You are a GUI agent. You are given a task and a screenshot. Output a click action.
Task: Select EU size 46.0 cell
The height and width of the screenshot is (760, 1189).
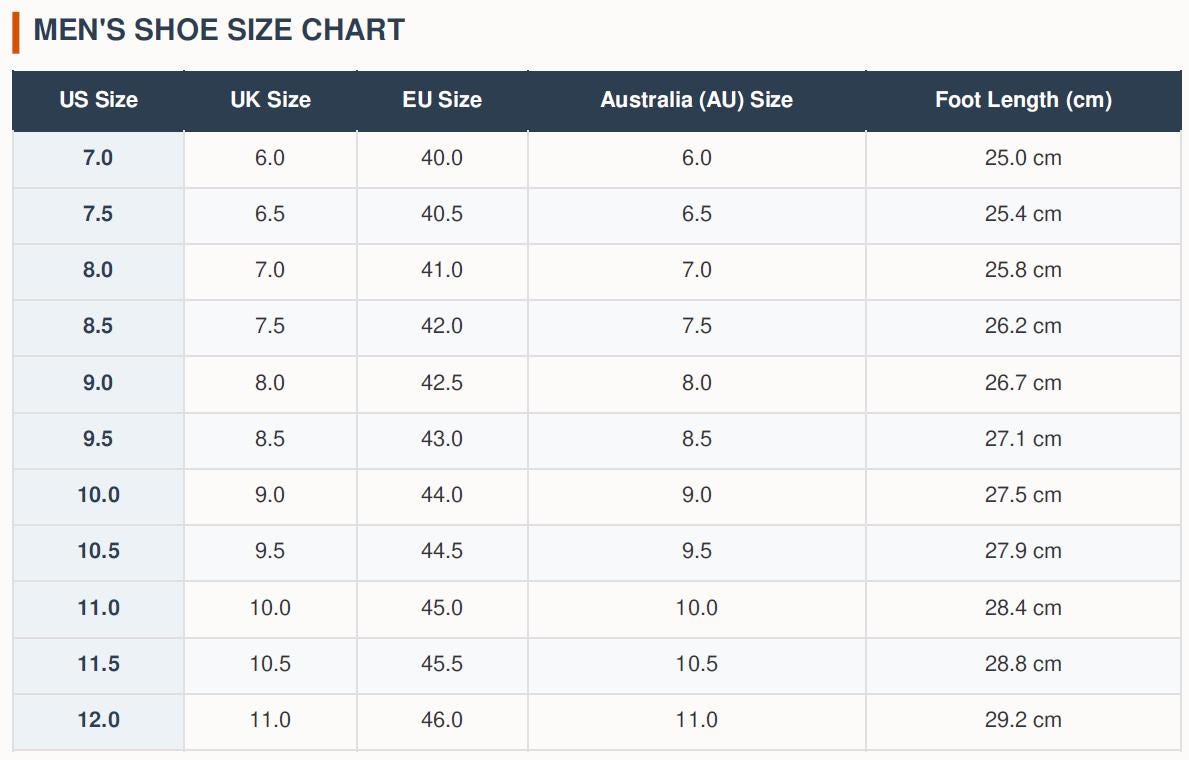pyautogui.click(x=442, y=721)
